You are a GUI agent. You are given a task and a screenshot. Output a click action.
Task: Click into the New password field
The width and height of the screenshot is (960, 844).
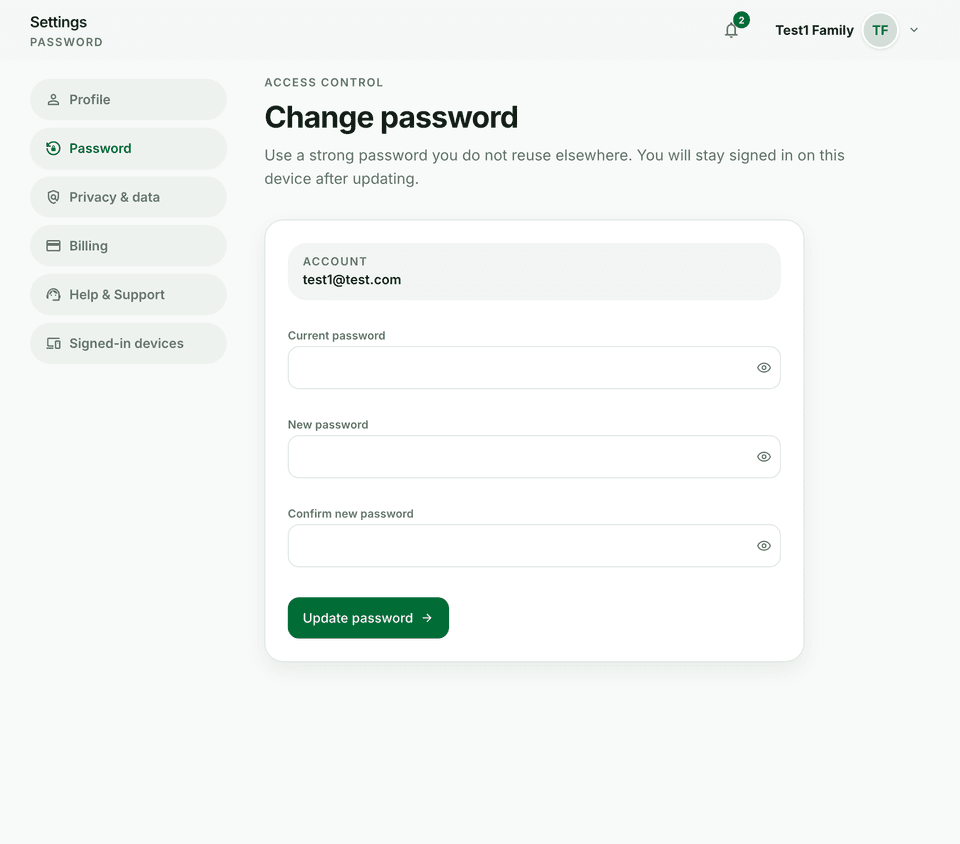click(x=534, y=457)
